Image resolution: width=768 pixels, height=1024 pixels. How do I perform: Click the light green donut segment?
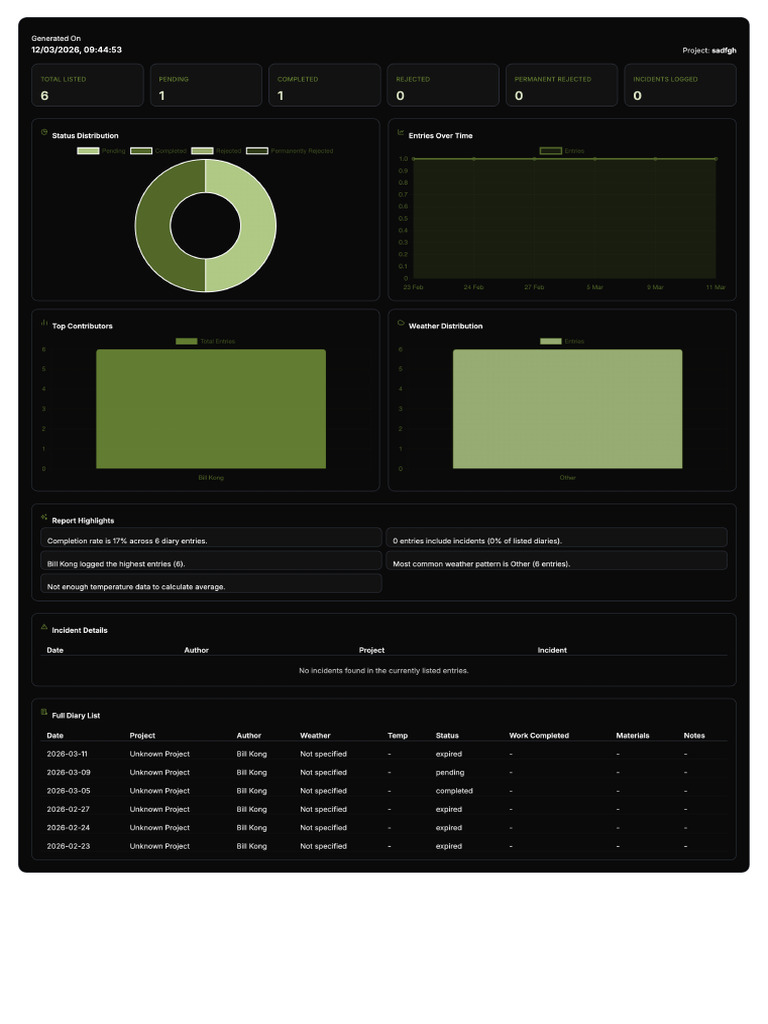click(x=258, y=225)
